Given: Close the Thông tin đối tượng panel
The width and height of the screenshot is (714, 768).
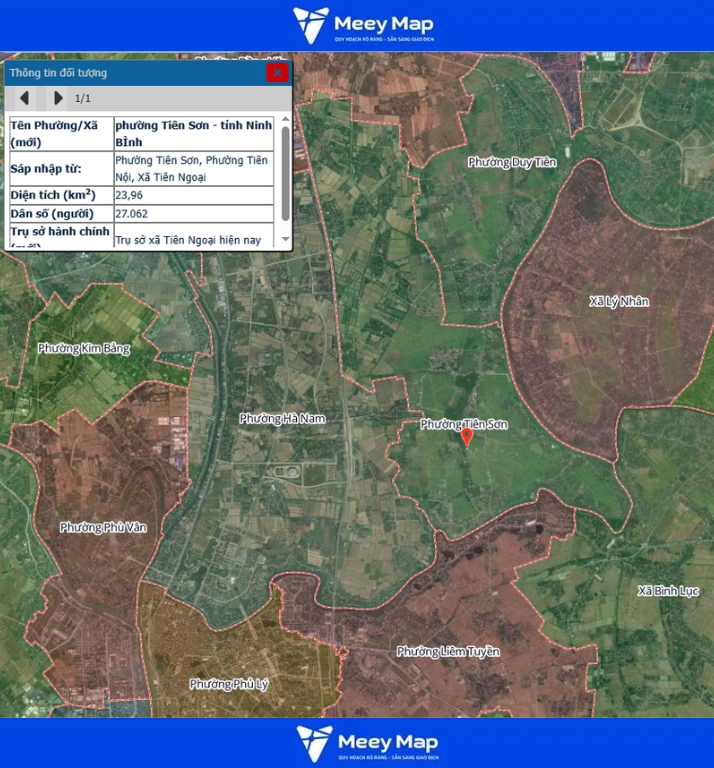Looking at the screenshot, I should [x=277, y=72].
